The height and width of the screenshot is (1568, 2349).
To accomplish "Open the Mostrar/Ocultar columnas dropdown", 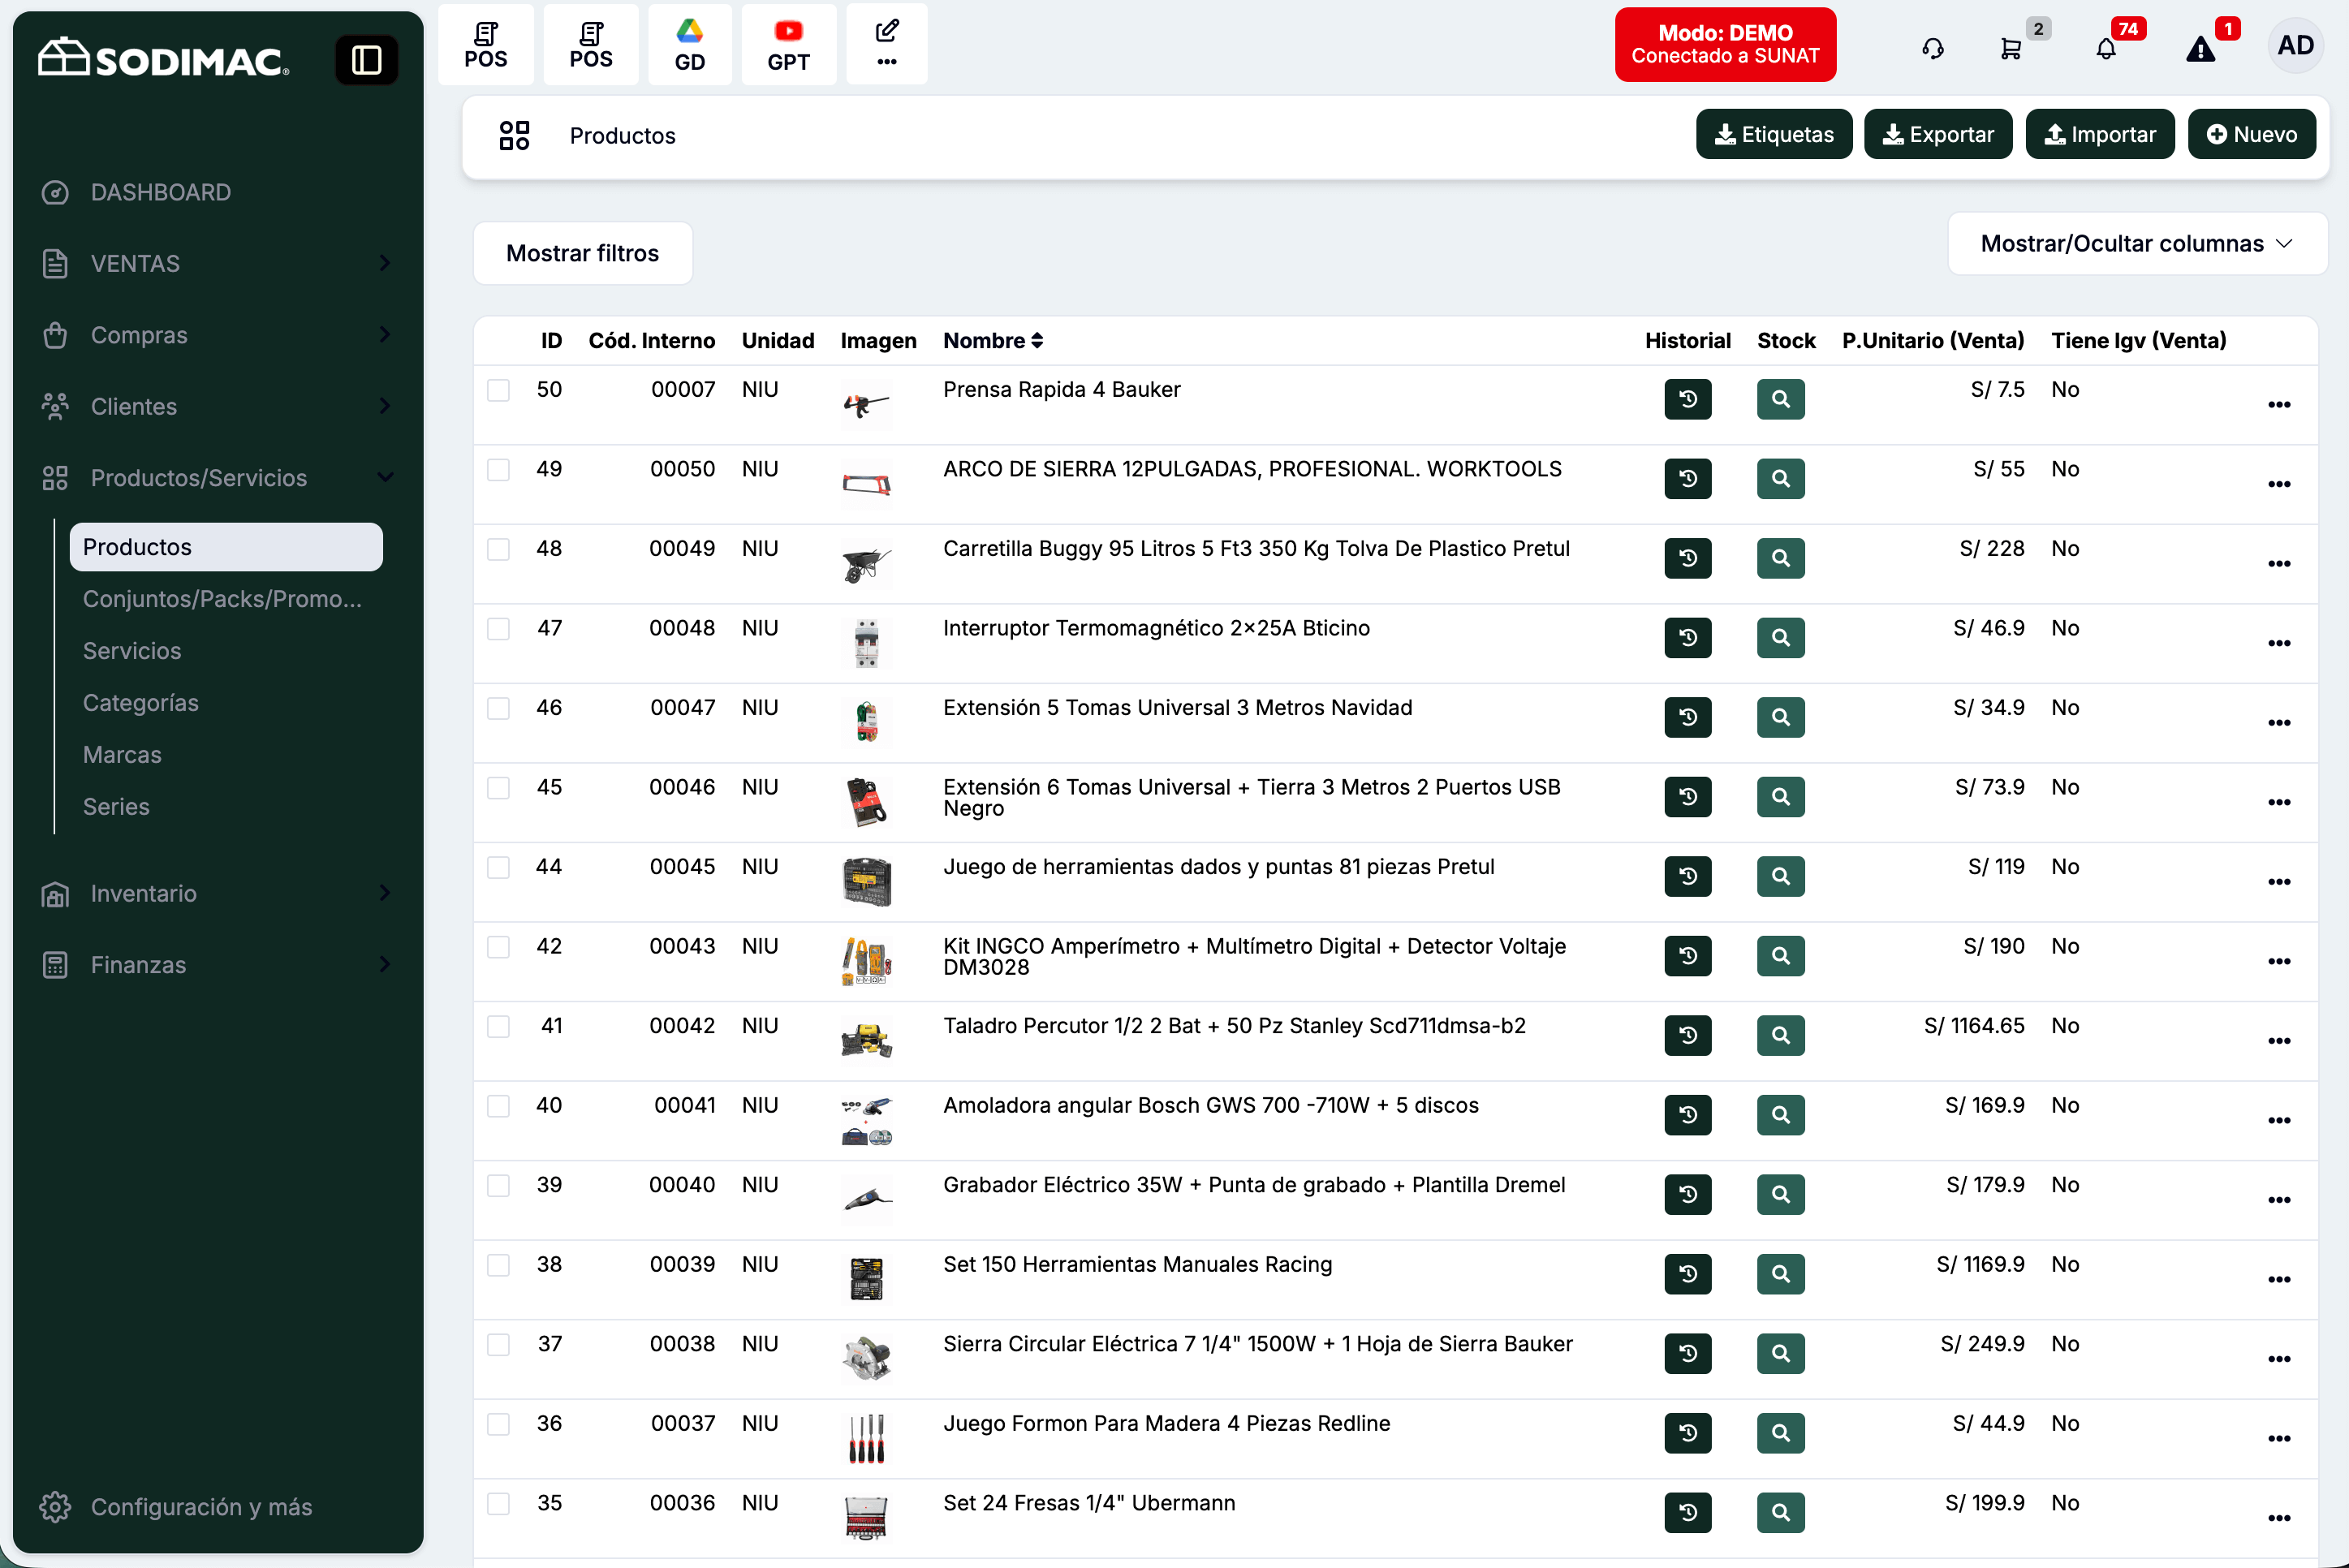I will (x=2136, y=244).
